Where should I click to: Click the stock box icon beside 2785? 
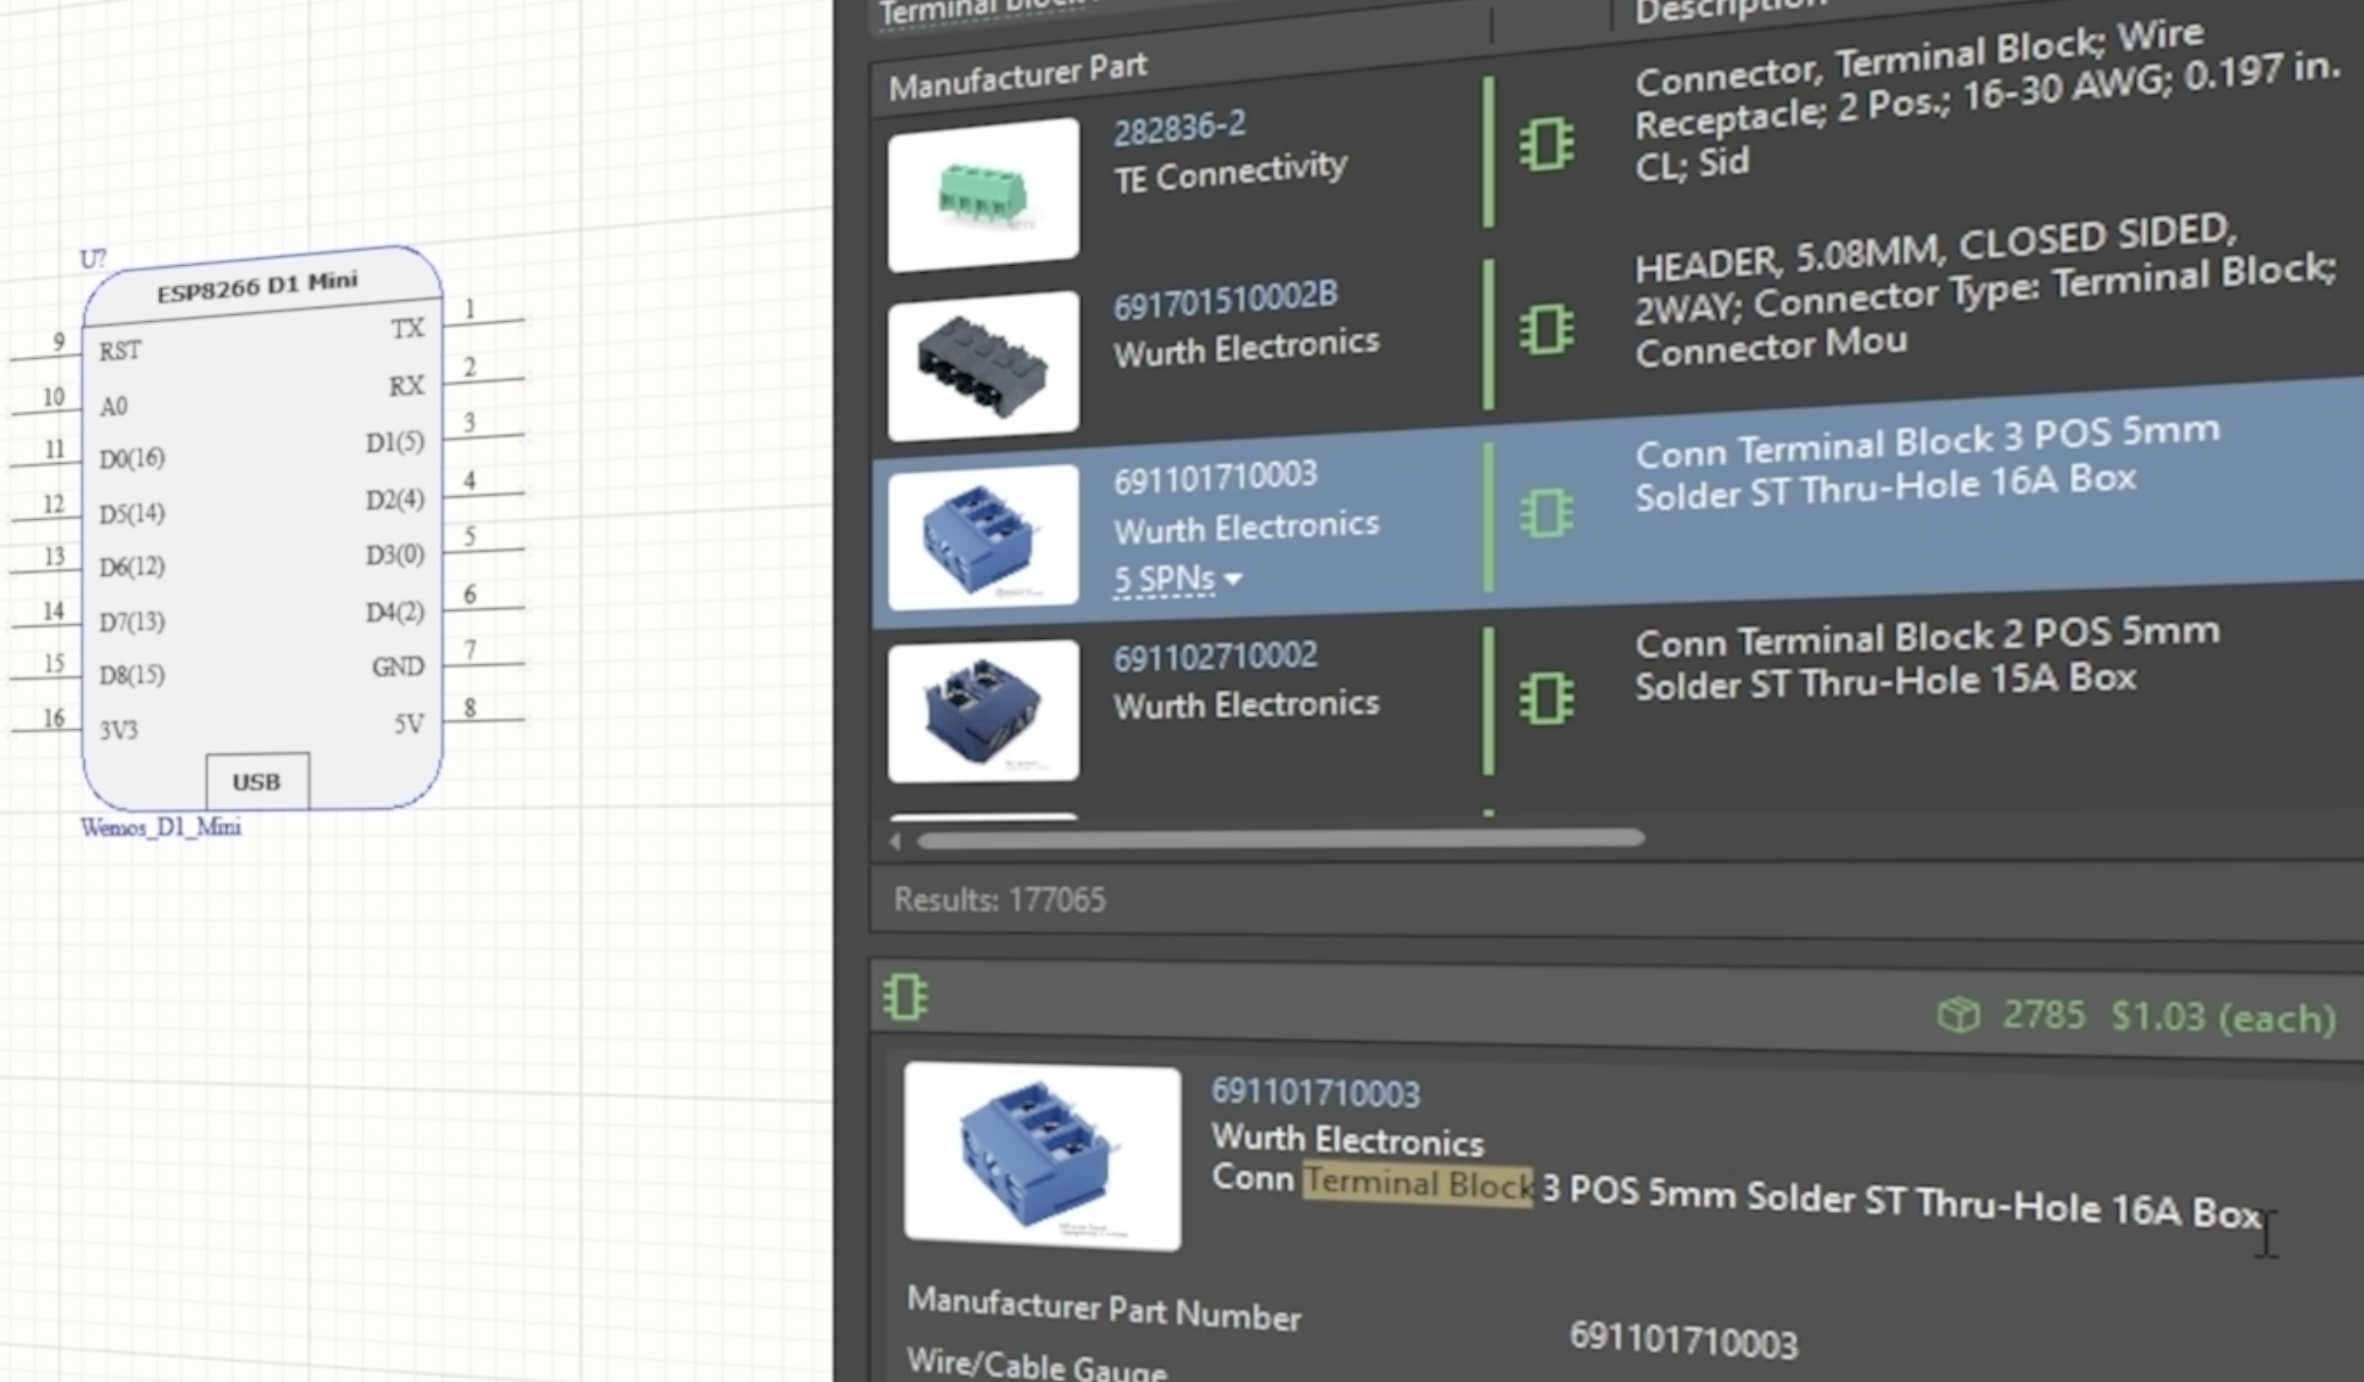coord(1957,1015)
